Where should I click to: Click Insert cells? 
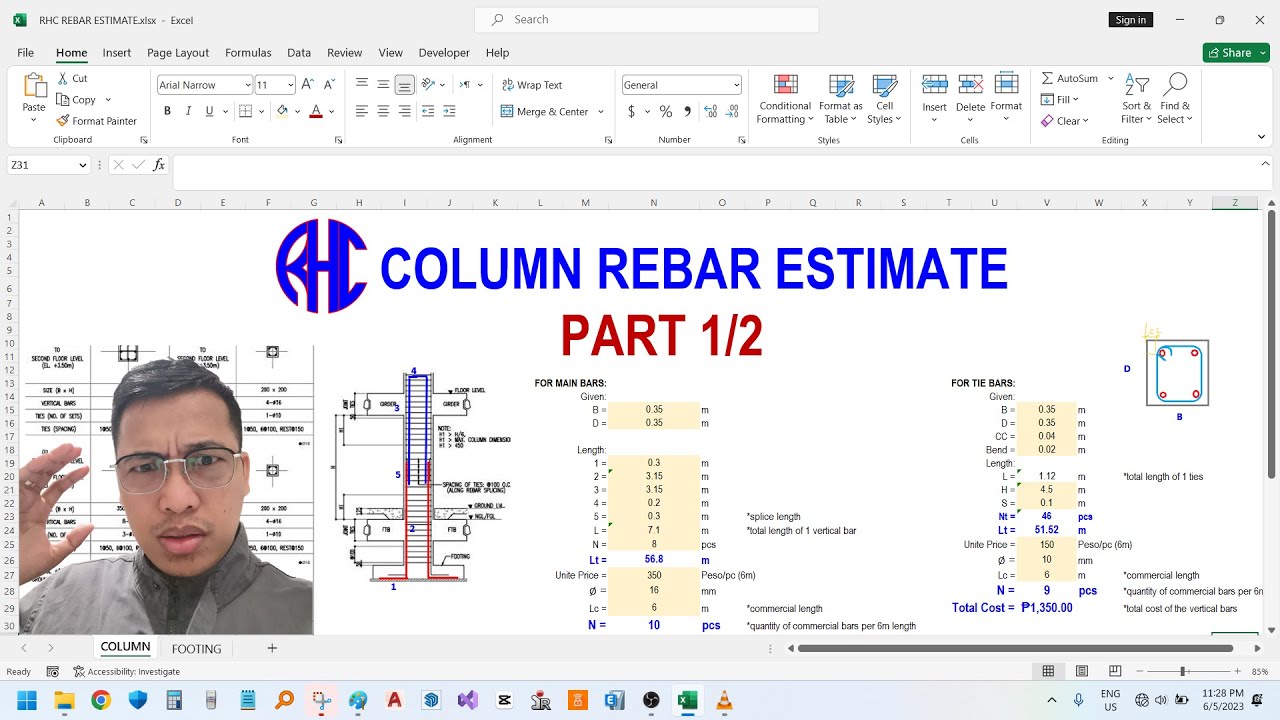[935, 98]
